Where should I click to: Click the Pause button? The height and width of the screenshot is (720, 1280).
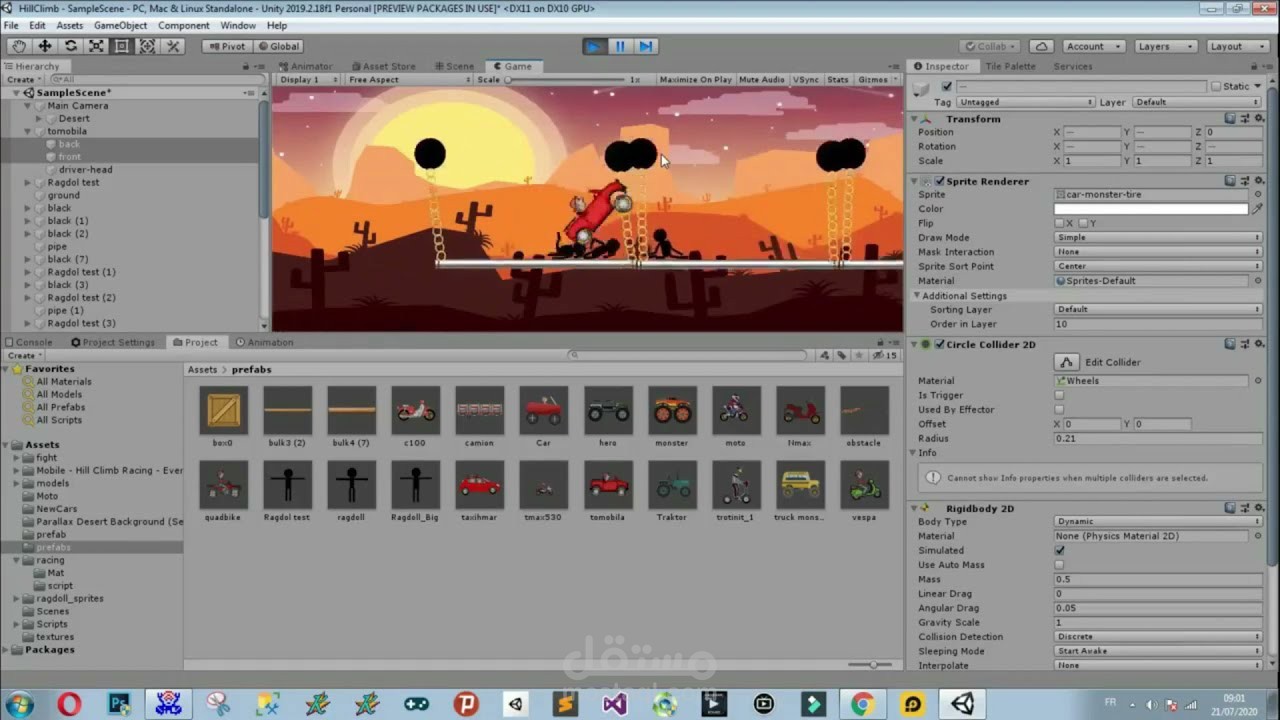[620, 46]
